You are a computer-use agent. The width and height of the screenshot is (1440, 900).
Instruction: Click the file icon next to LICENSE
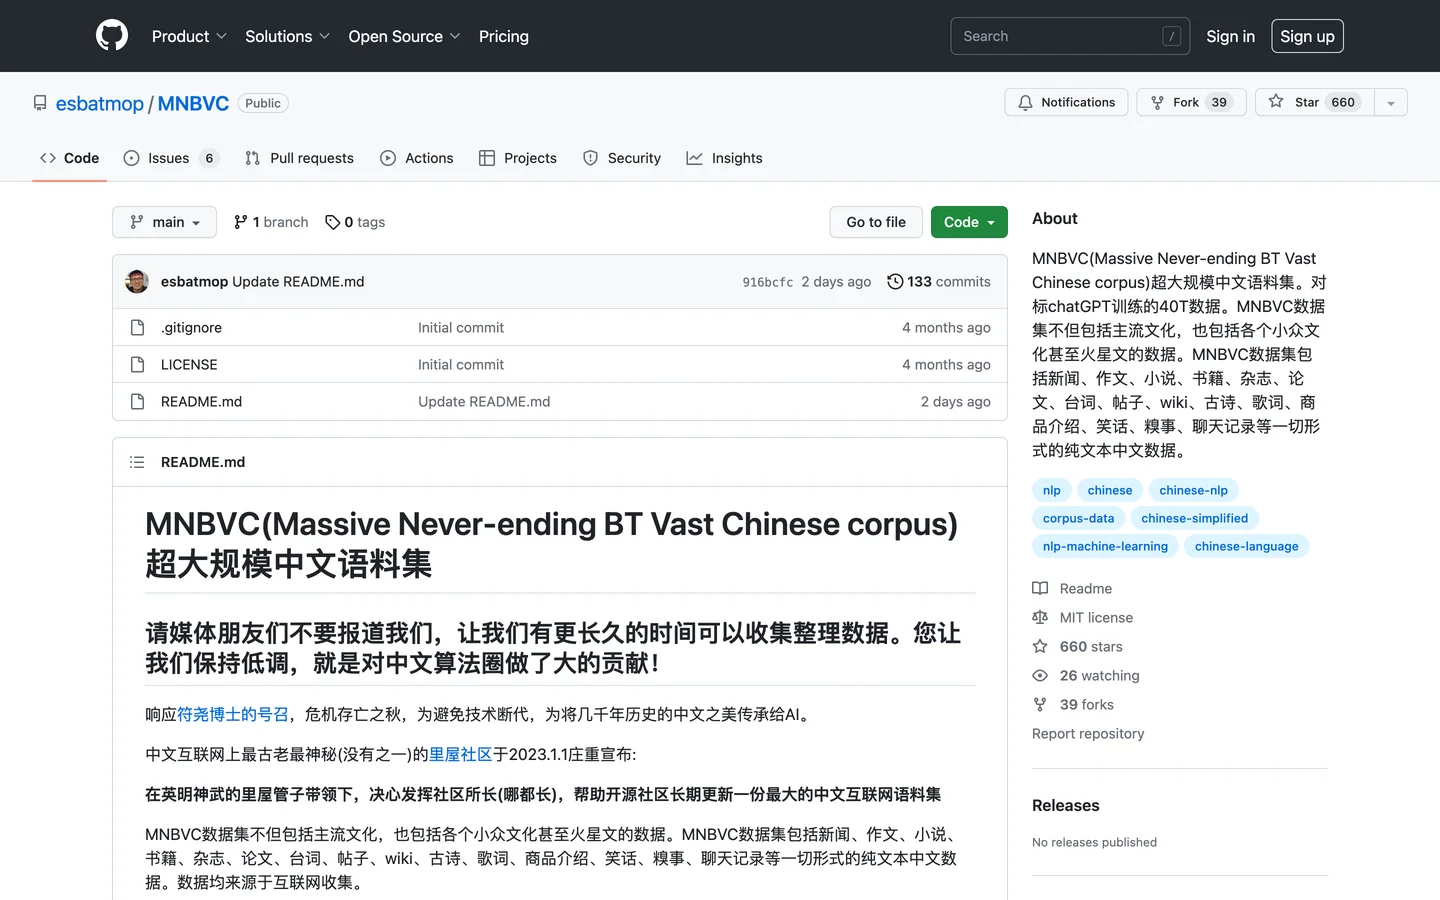138,365
